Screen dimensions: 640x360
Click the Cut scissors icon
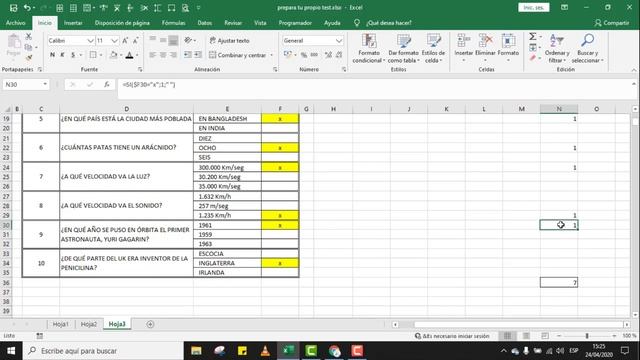pos(28,37)
